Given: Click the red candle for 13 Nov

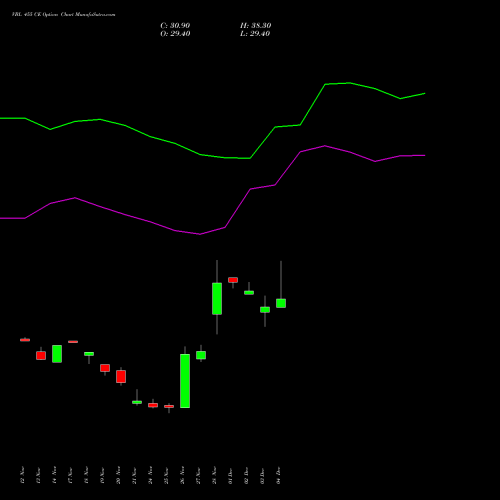Looking at the screenshot, I should point(41,355).
